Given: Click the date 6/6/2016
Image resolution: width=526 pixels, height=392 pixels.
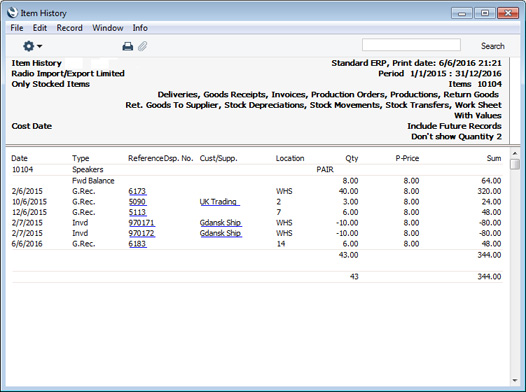Looking at the screenshot, I should pyautogui.click(x=27, y=244).
